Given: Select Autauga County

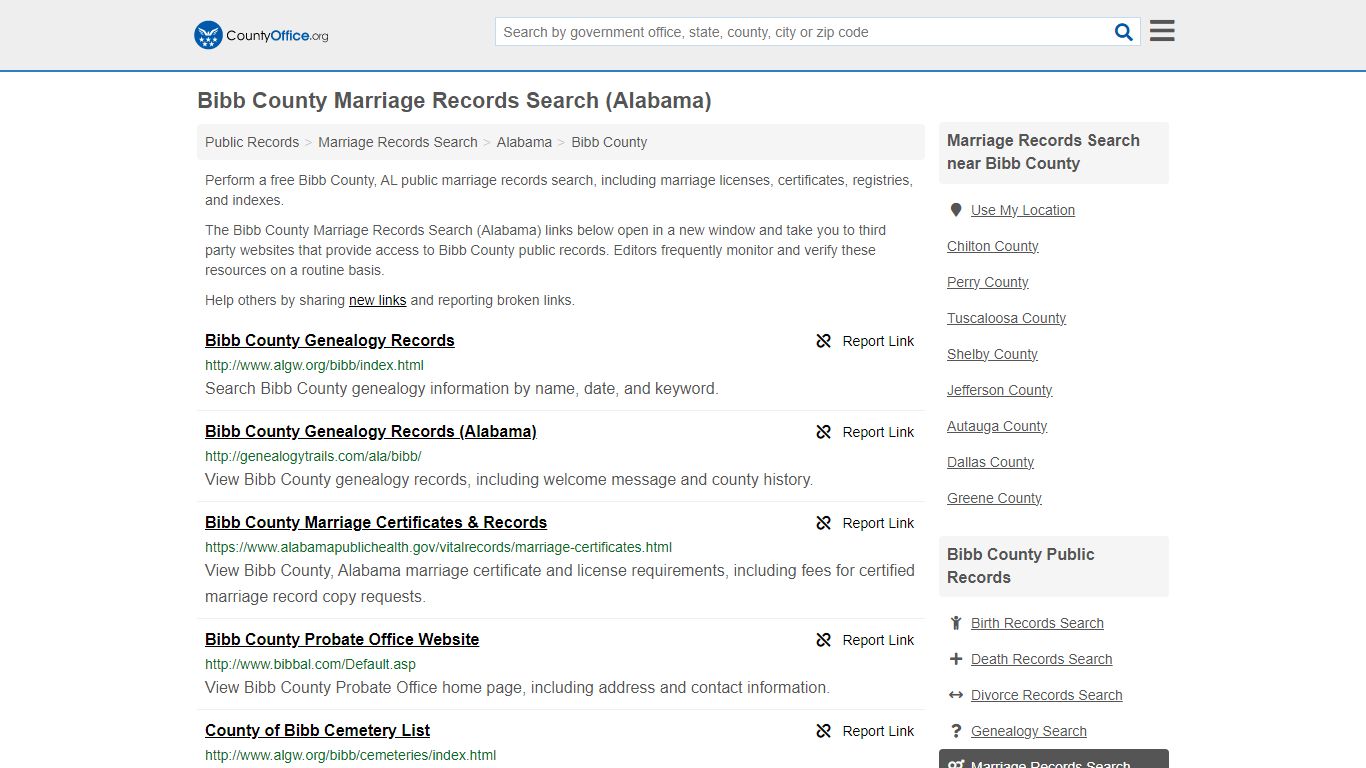Looking at the screenshot, I should click(997, 426).
